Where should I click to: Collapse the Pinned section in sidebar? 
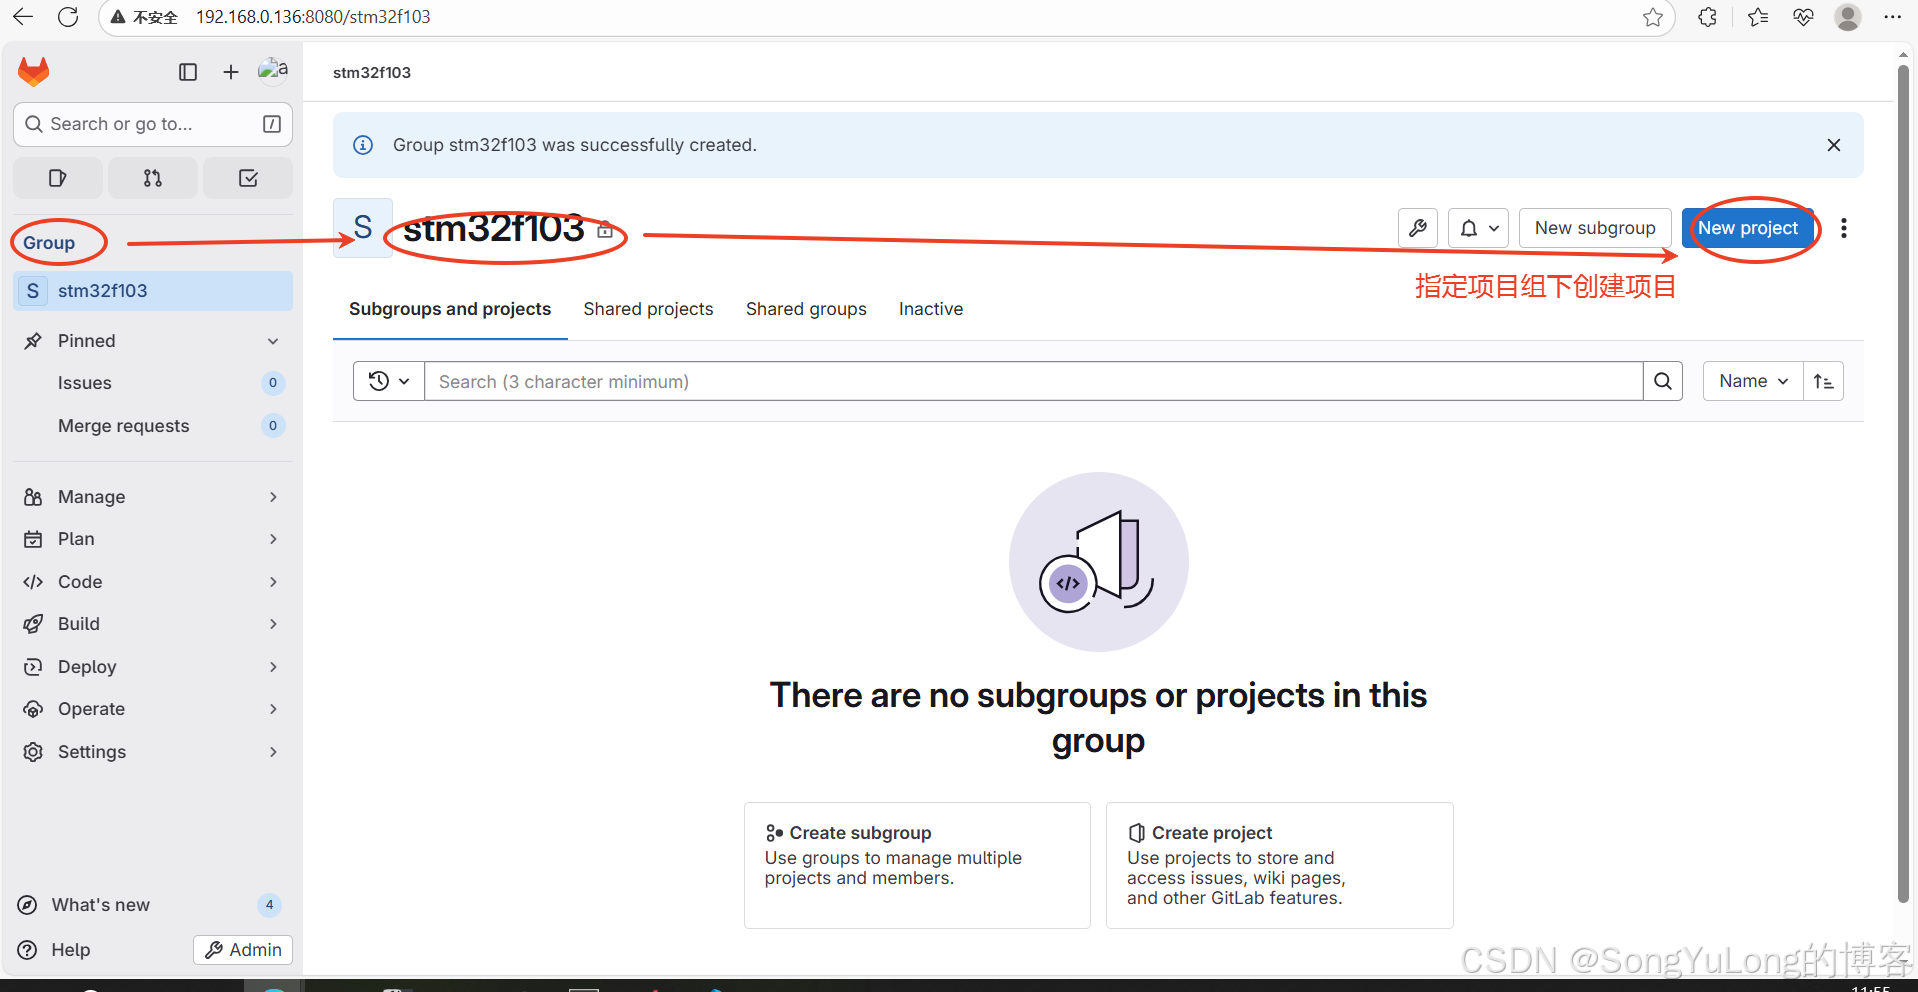click(x=273, y=341)
